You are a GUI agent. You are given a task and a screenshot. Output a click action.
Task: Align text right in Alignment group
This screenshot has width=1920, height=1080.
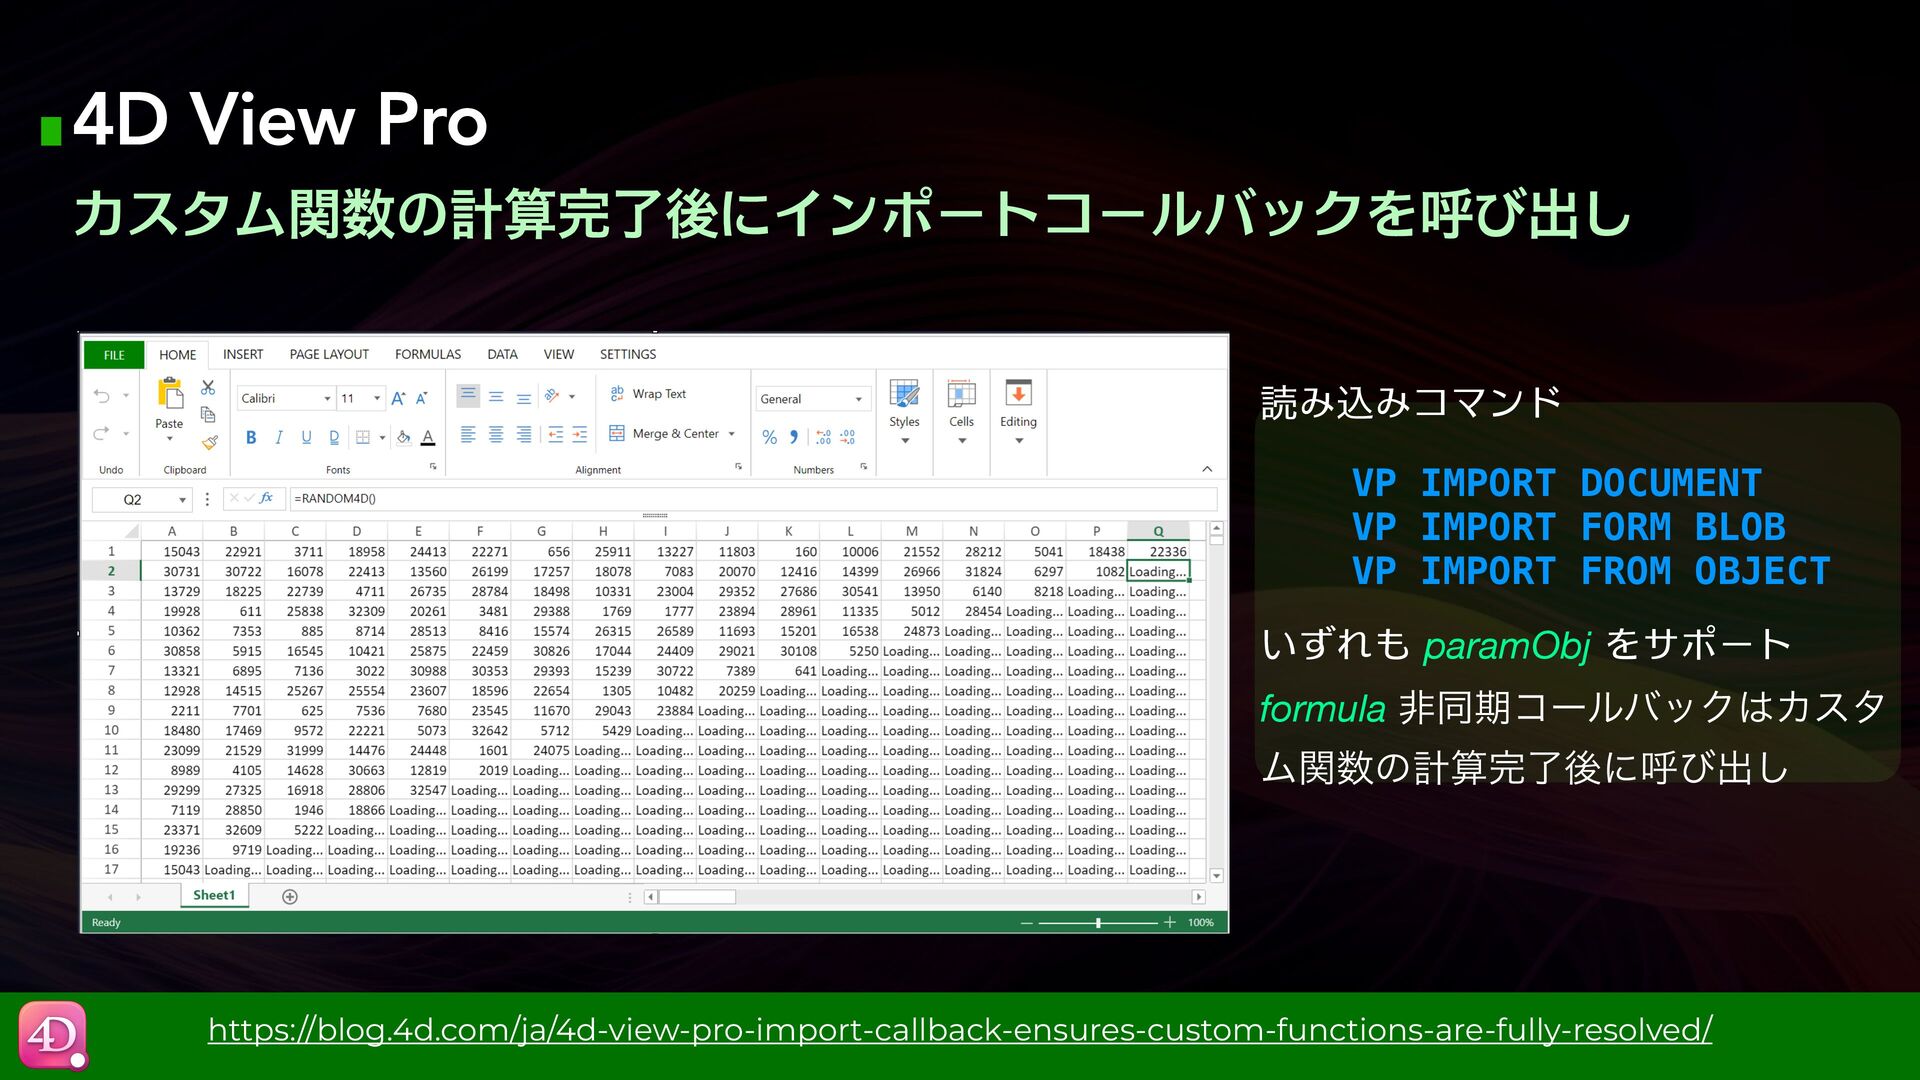524,434
